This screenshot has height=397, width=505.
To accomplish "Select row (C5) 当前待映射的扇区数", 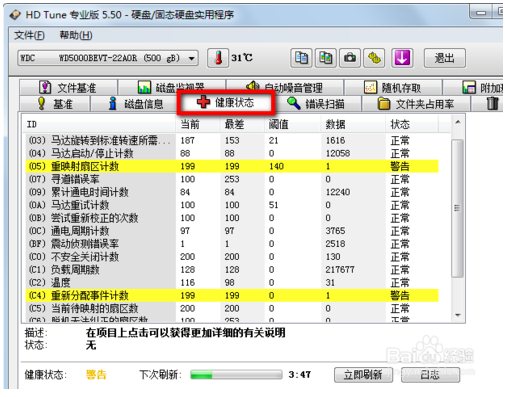I will coord(232,308).
